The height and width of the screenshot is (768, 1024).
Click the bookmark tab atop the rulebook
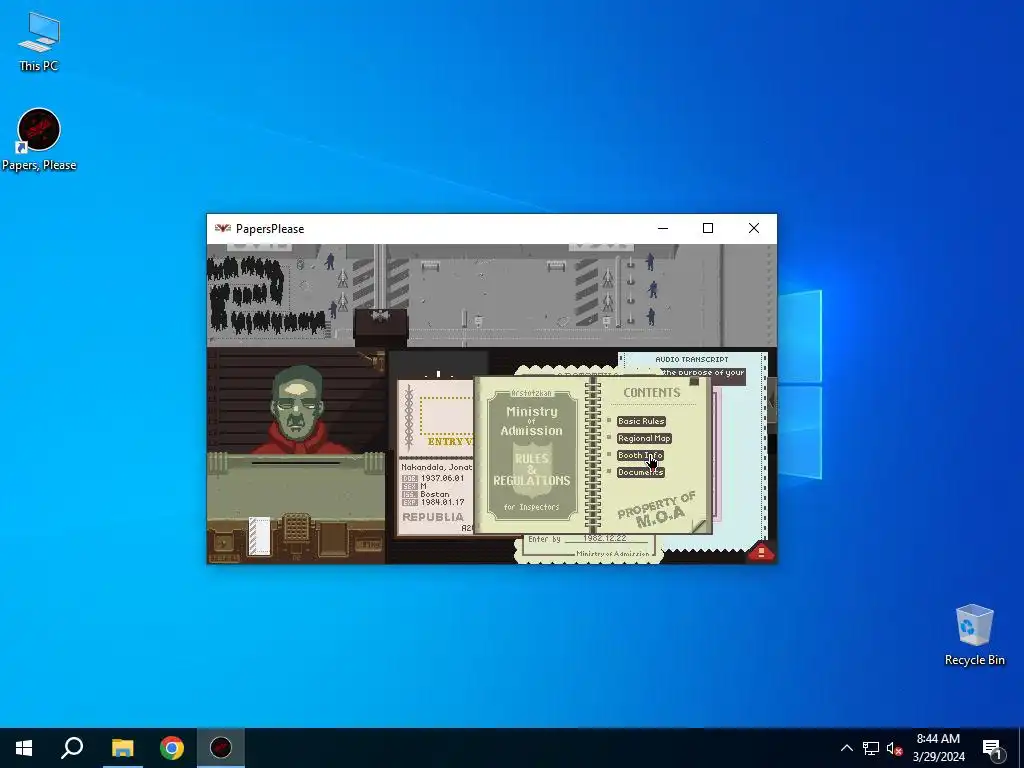point(694,381)
